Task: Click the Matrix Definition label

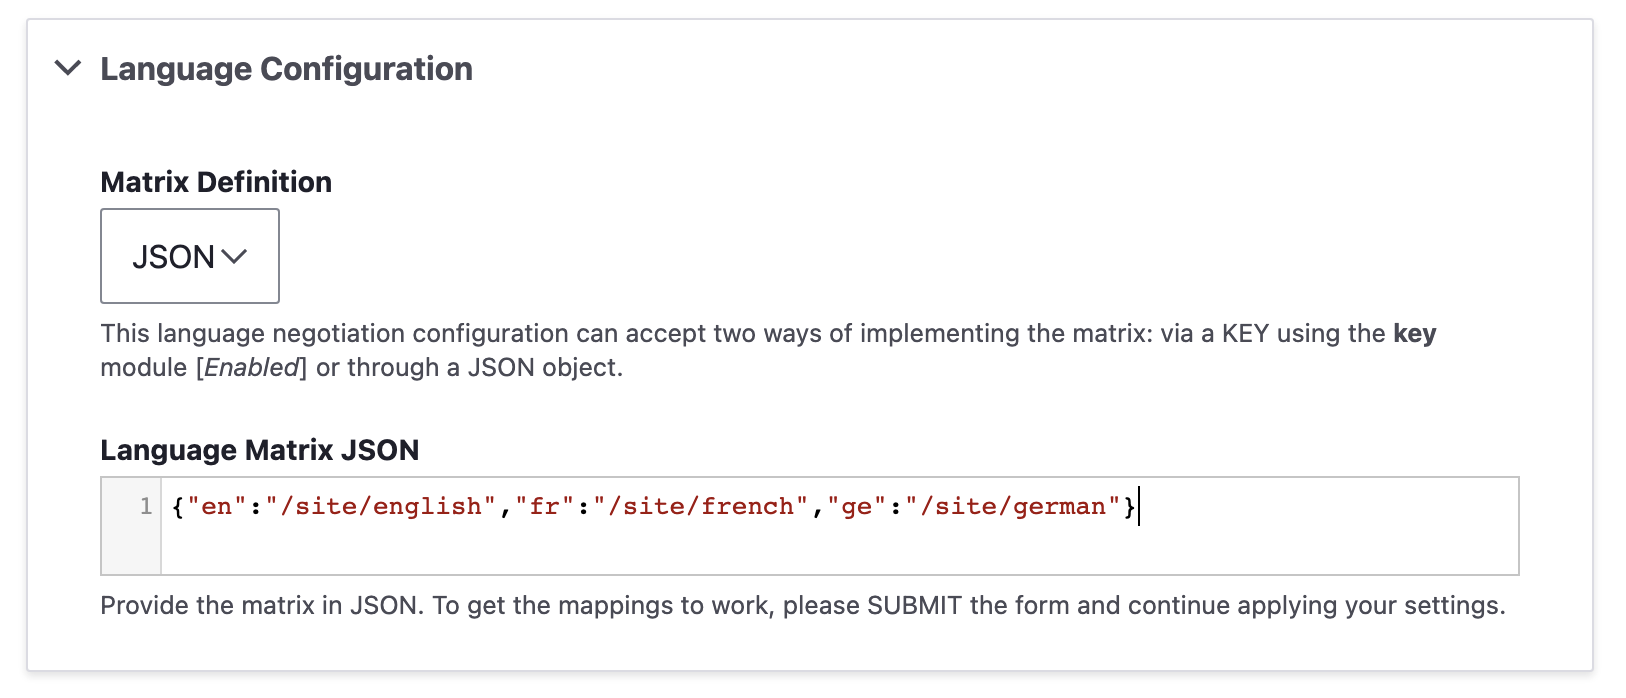Action: pos(215,181)
